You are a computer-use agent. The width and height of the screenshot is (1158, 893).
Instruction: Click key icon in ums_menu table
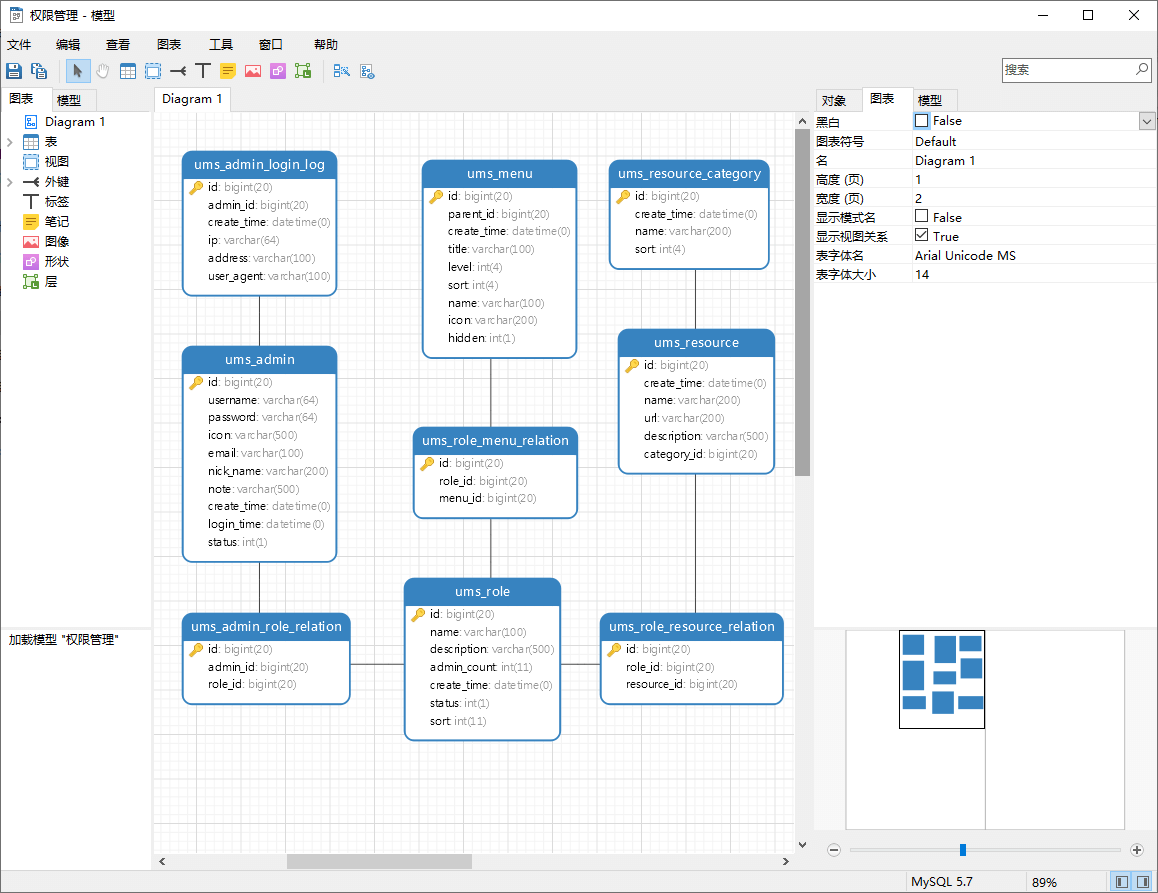click(x=436, y=196)
